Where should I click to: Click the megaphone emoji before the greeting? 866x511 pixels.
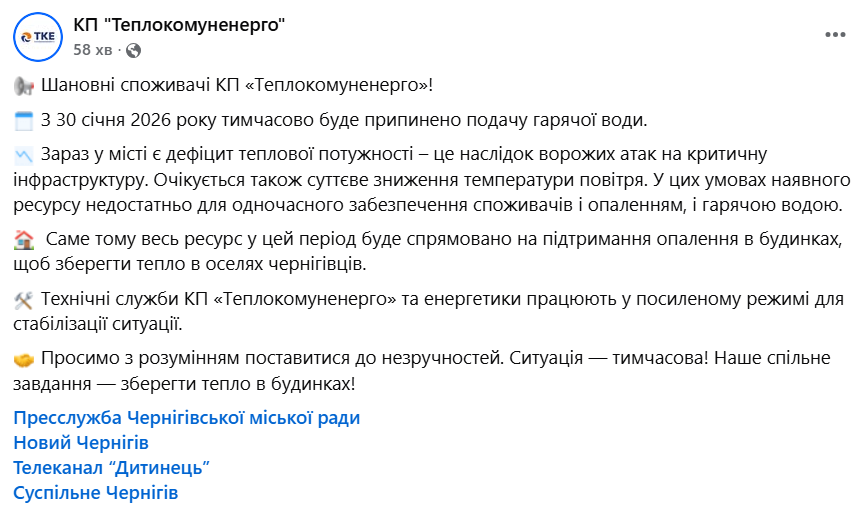pyautogui.click(x=25, y=87)
